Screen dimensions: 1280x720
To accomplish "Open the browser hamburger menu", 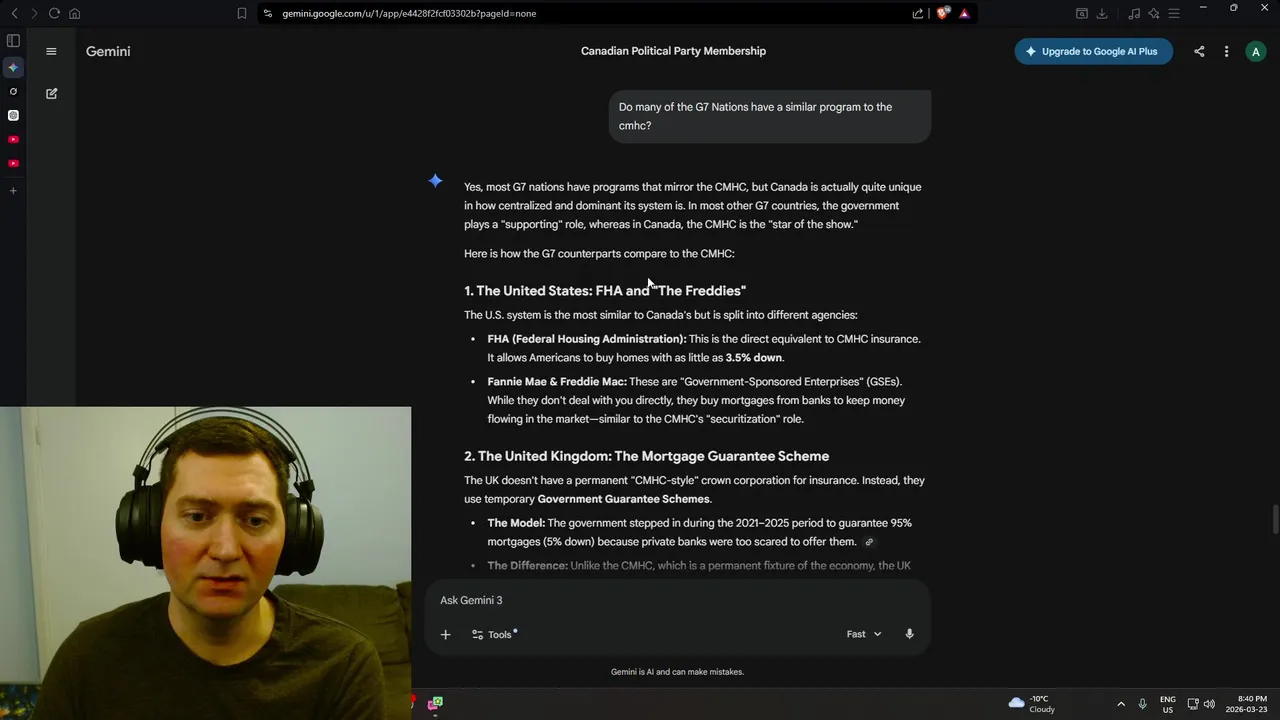I will 1174,13.
